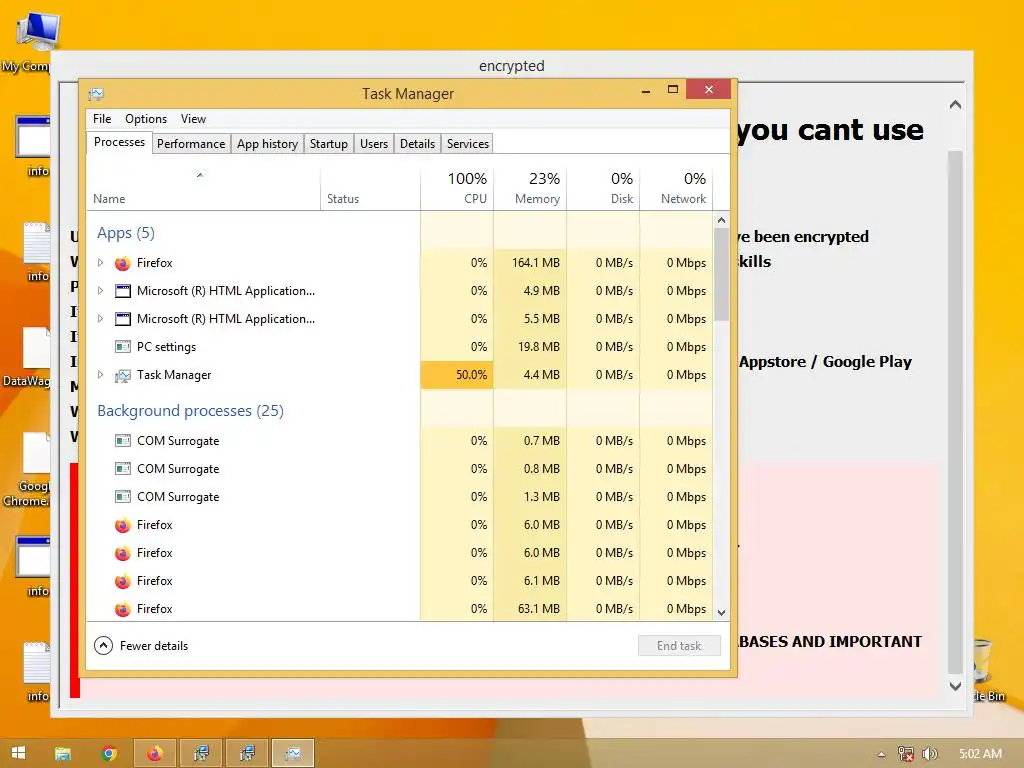Click Task Manager 50.0% CPU cell
This screenshot has width=1024, height=768.
pyautogui.click(x=457, y=375)
